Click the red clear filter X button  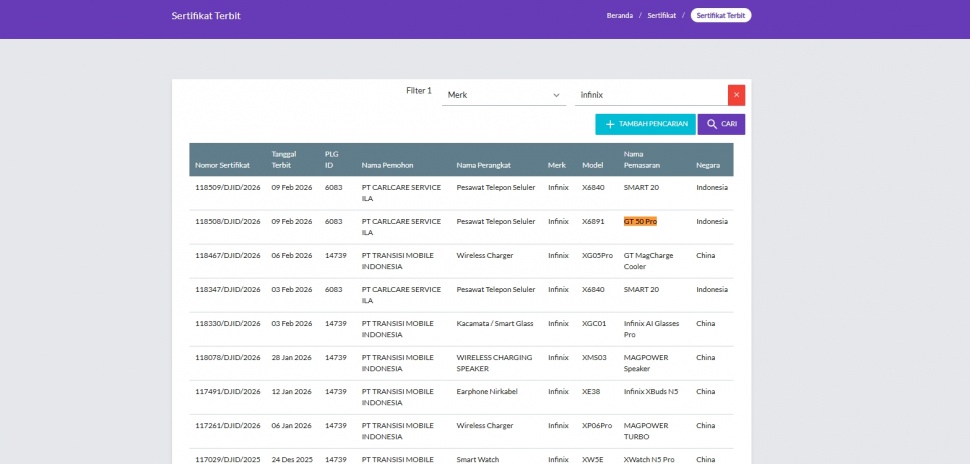click(x=736, y=95)
